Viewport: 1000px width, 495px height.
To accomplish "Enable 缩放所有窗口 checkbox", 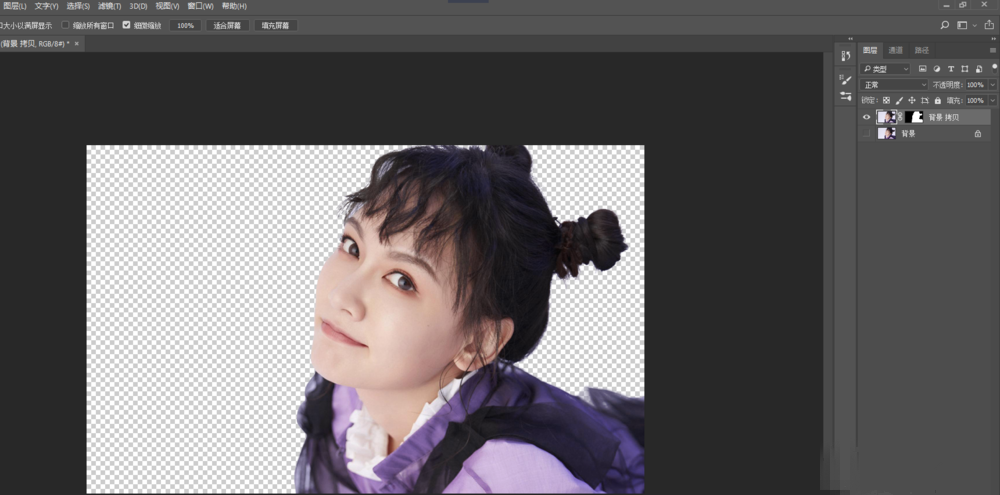I will 65,26.
